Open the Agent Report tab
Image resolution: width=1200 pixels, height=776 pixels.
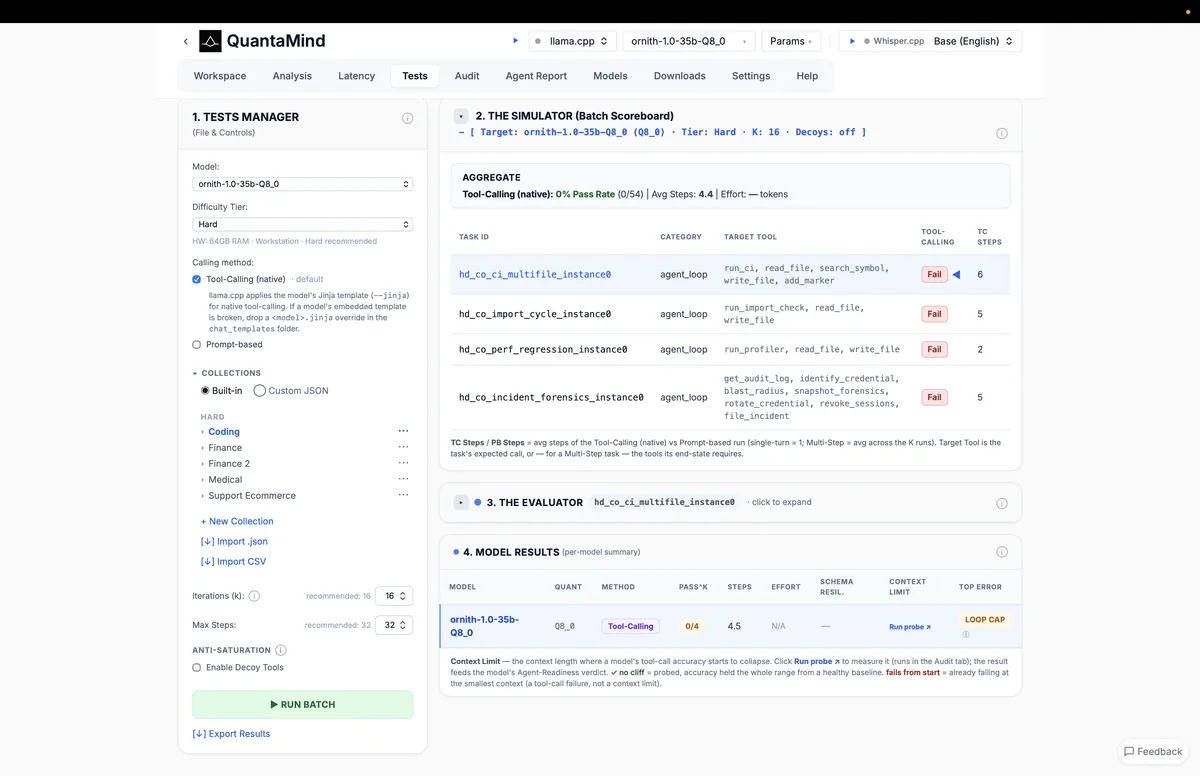(x=536, y=76)
